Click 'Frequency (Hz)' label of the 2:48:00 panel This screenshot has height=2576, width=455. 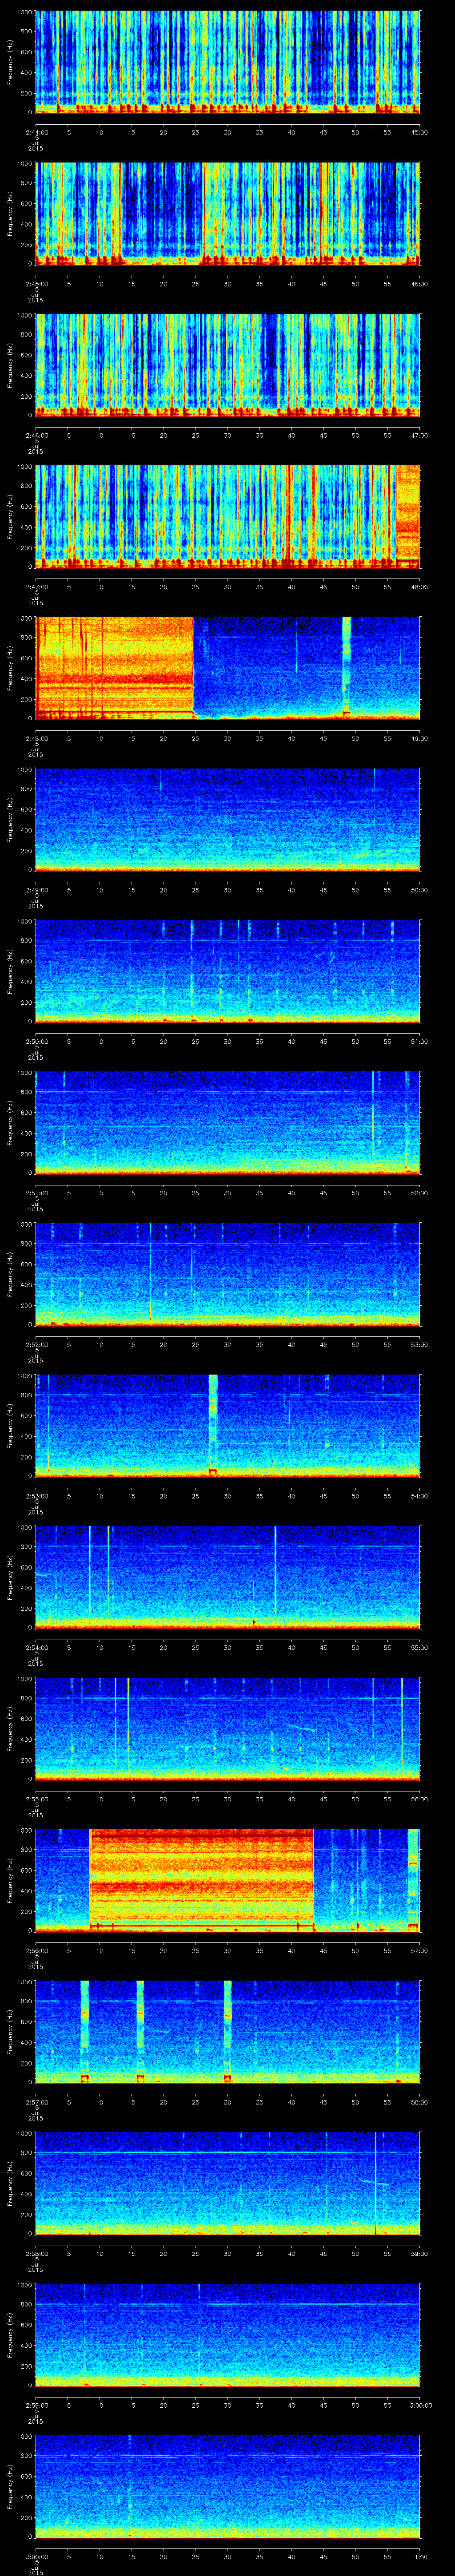point(10,668)
